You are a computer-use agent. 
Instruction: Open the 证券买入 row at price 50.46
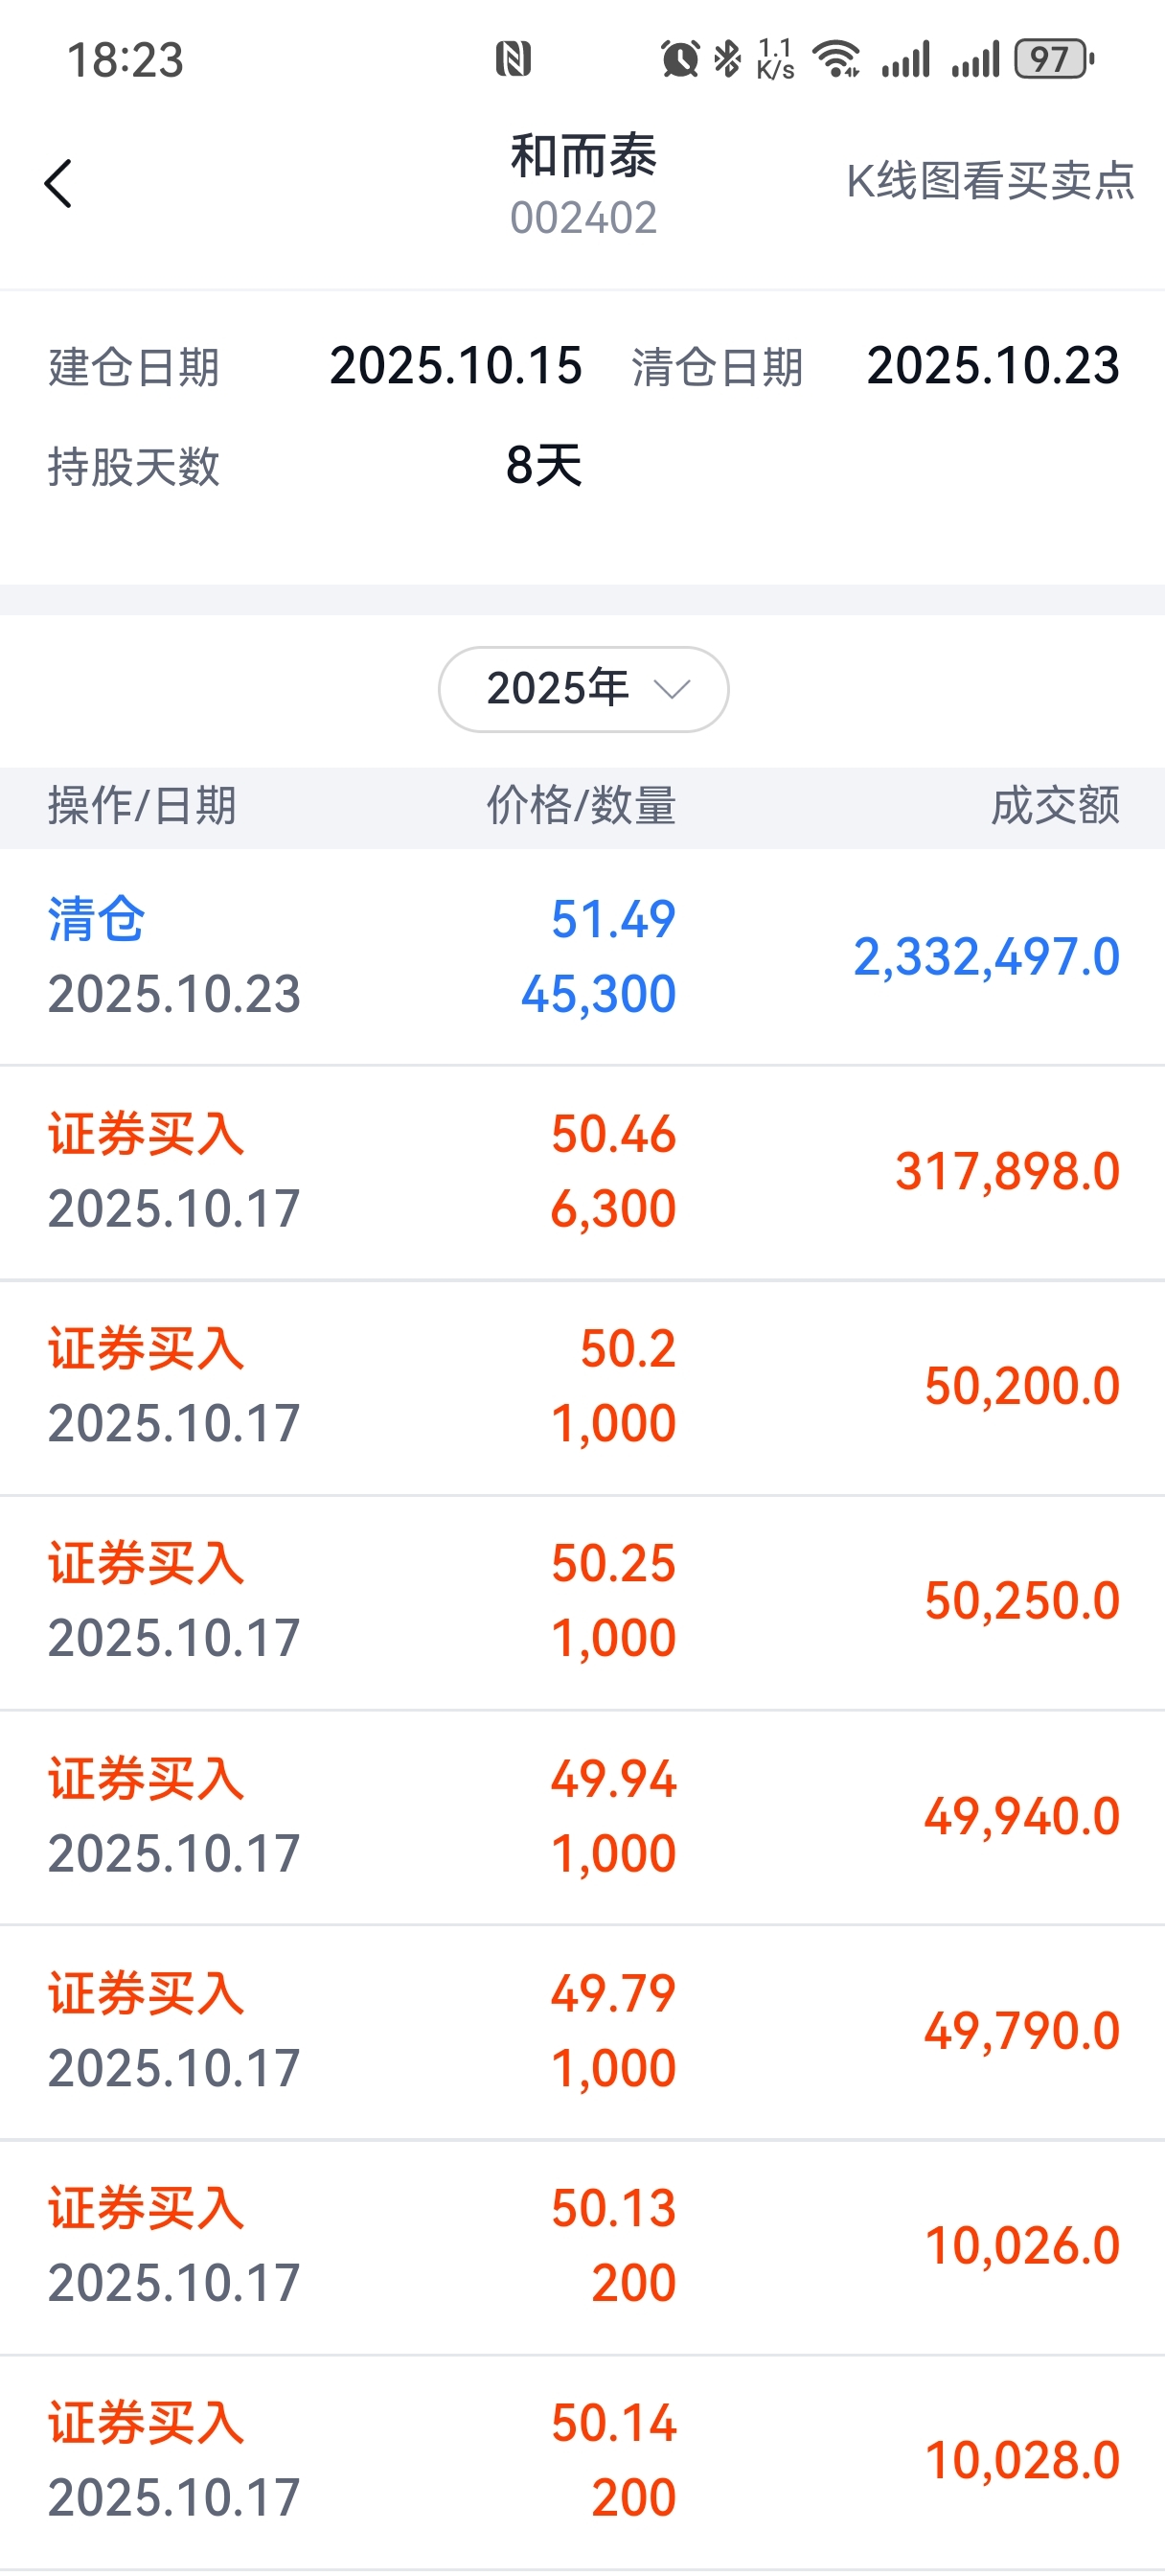click(582, 1172)
